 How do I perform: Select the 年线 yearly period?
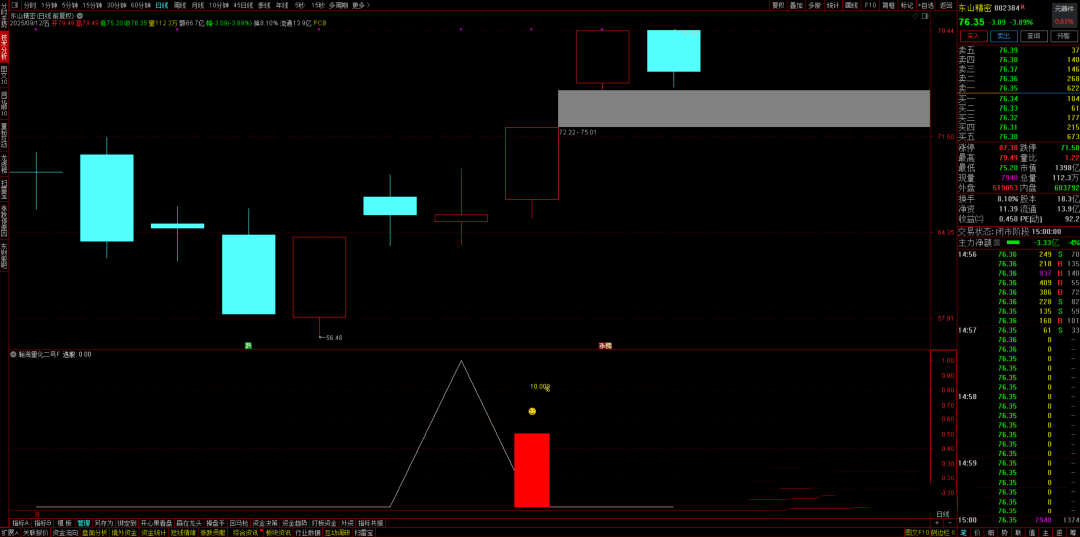click(282, 5)
